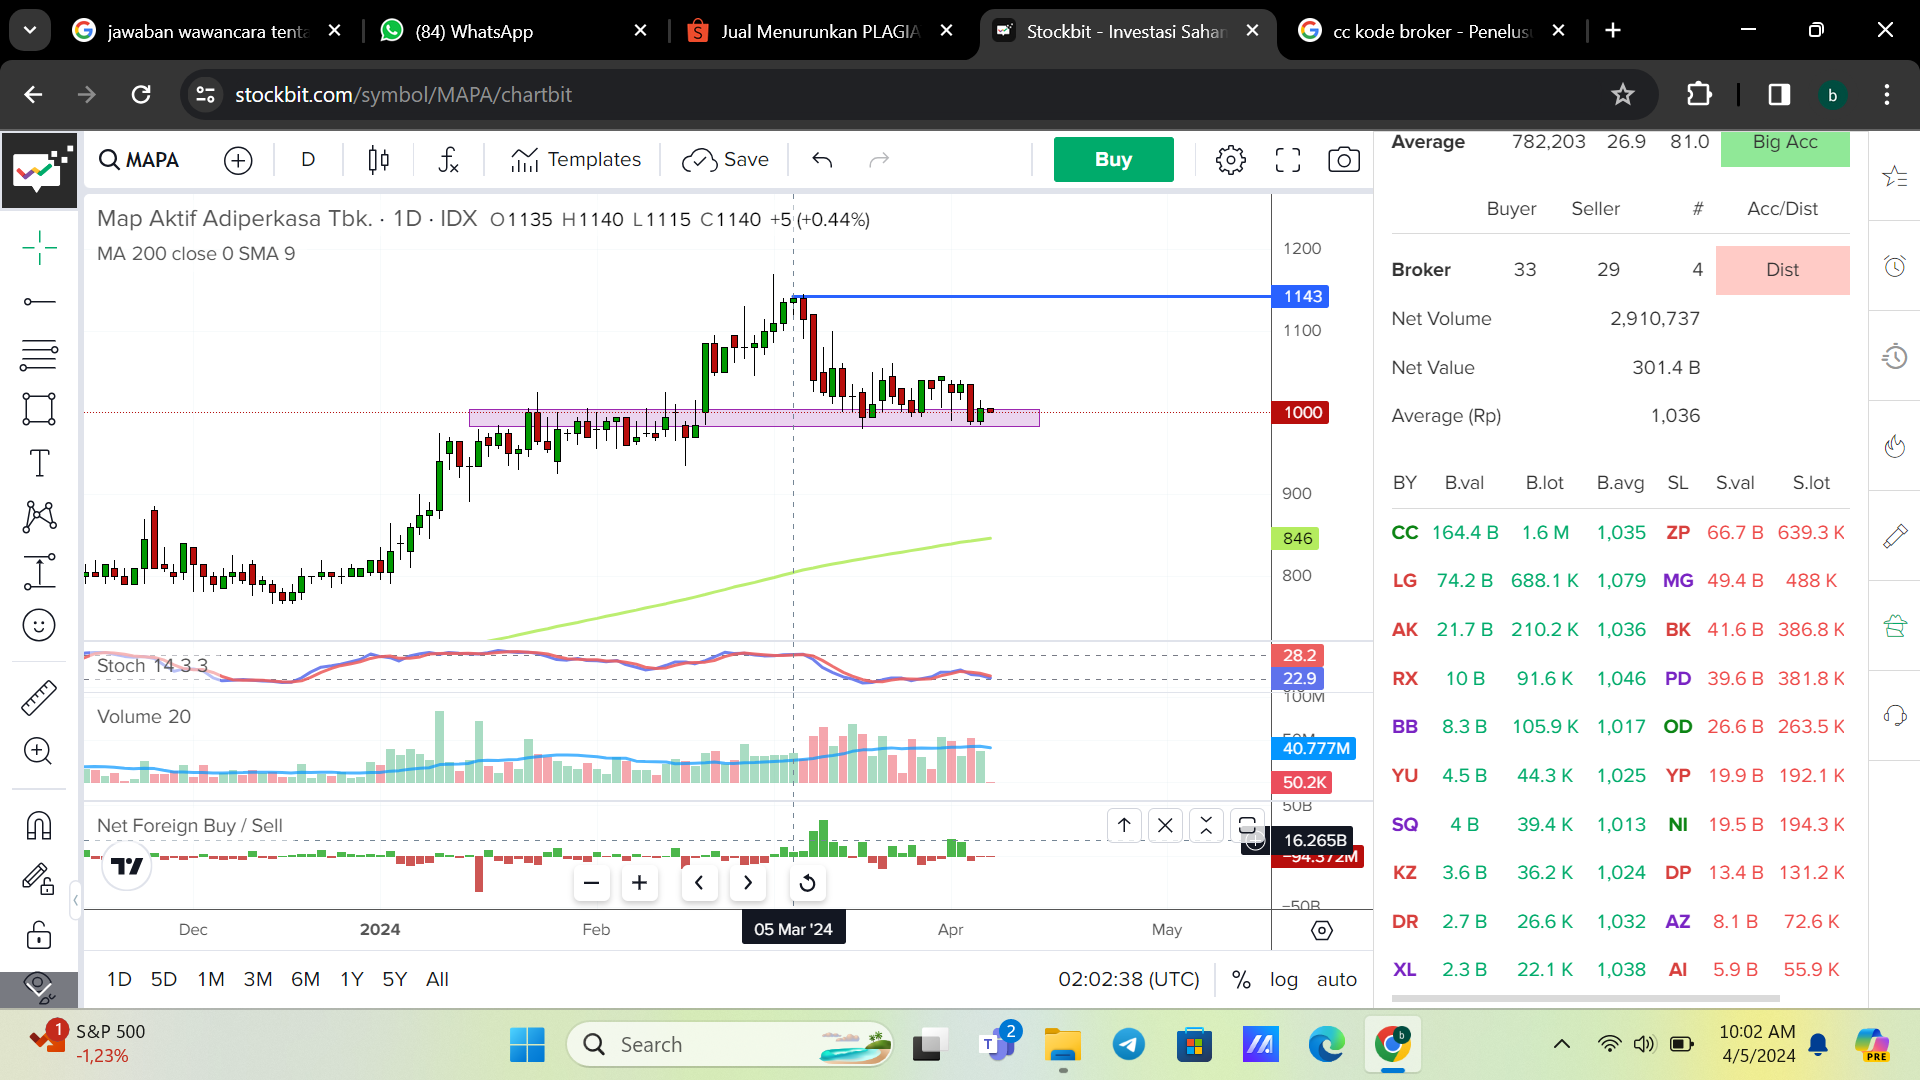The height and width of the screenshot is (1080, 1920).
Task: Toggle stay in drawing mode
Action: [x=39, y=879]
